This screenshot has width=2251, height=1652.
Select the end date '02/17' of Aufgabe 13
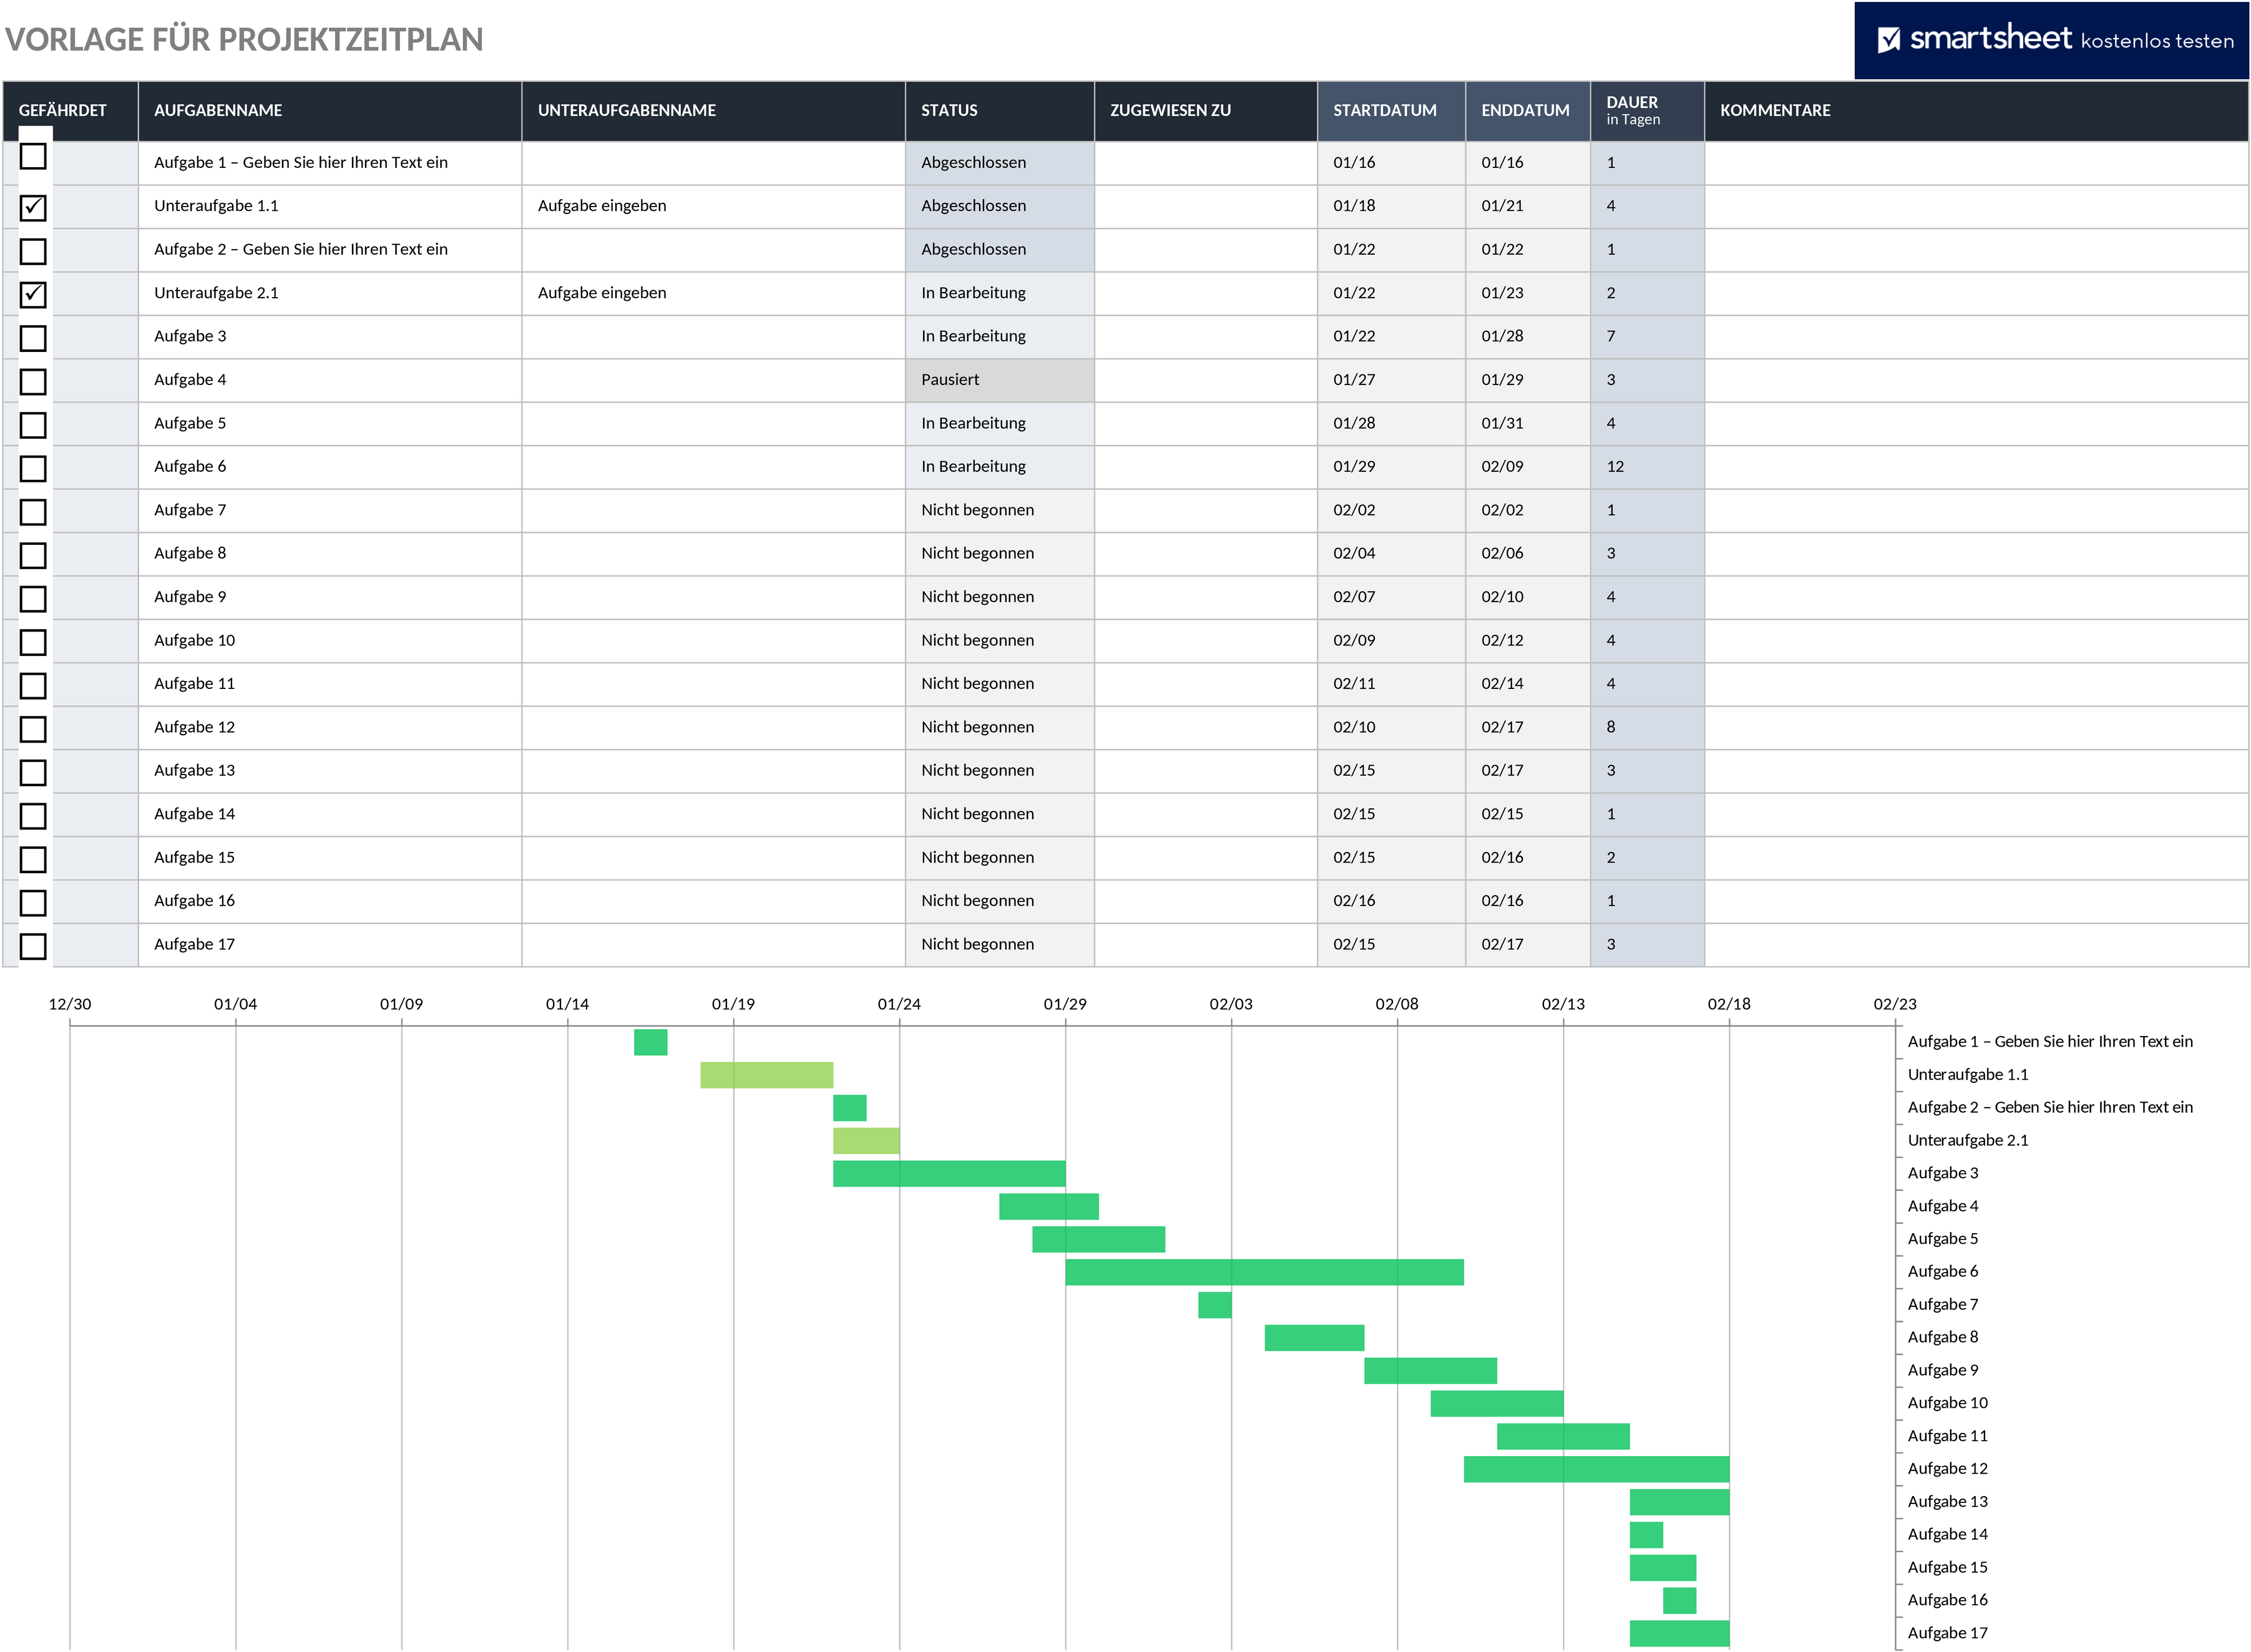[1527, 771]
